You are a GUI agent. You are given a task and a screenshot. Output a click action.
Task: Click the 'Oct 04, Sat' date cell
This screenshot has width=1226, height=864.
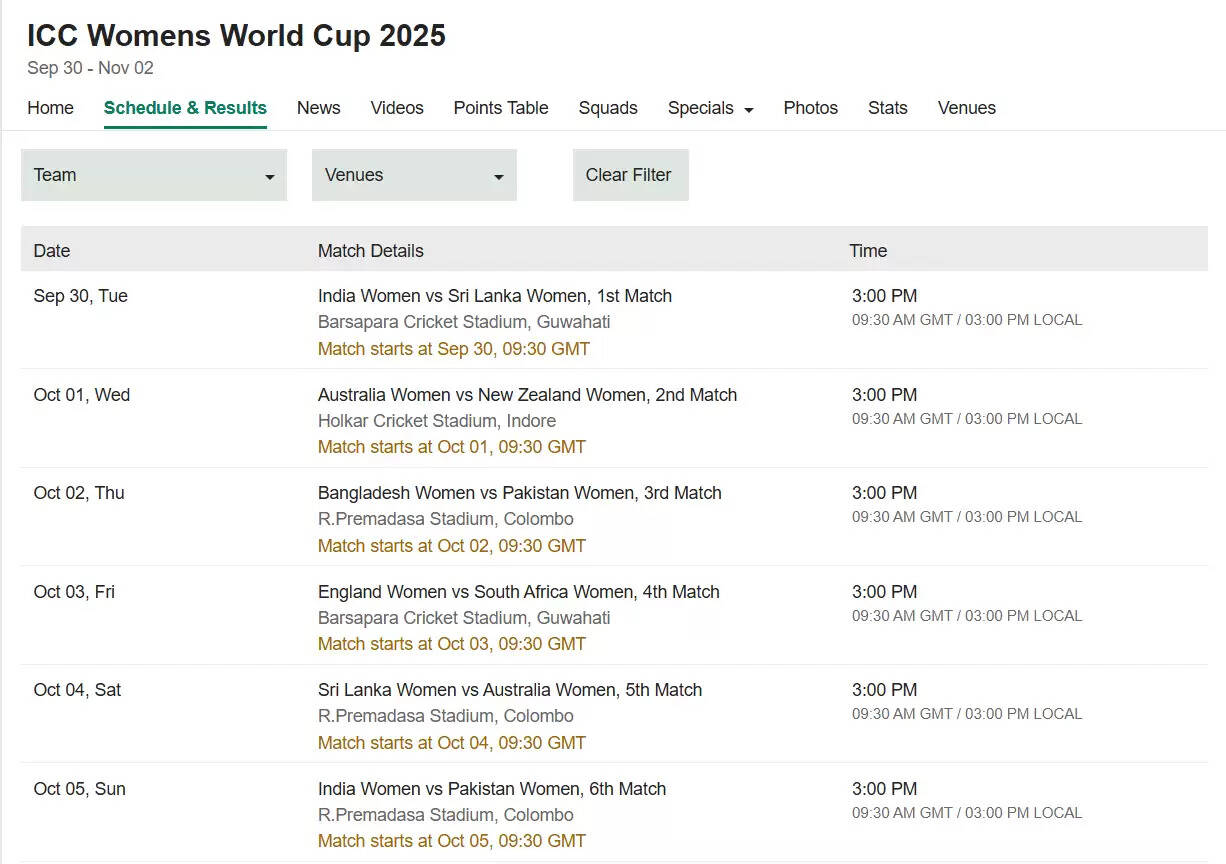pyautogui.click(x=77, y=690)
